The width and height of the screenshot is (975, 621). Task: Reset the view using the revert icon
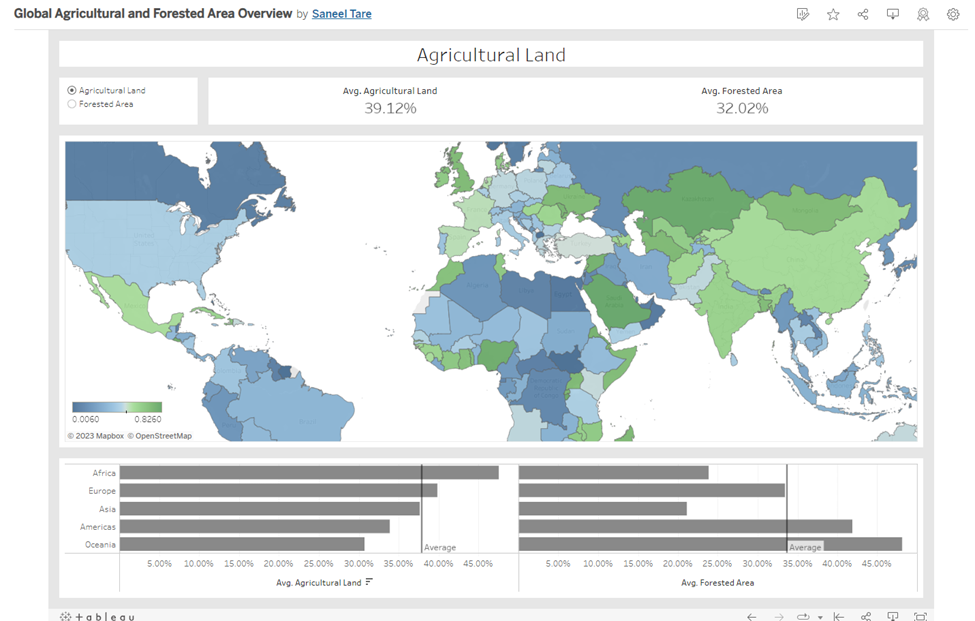point(838,616)
